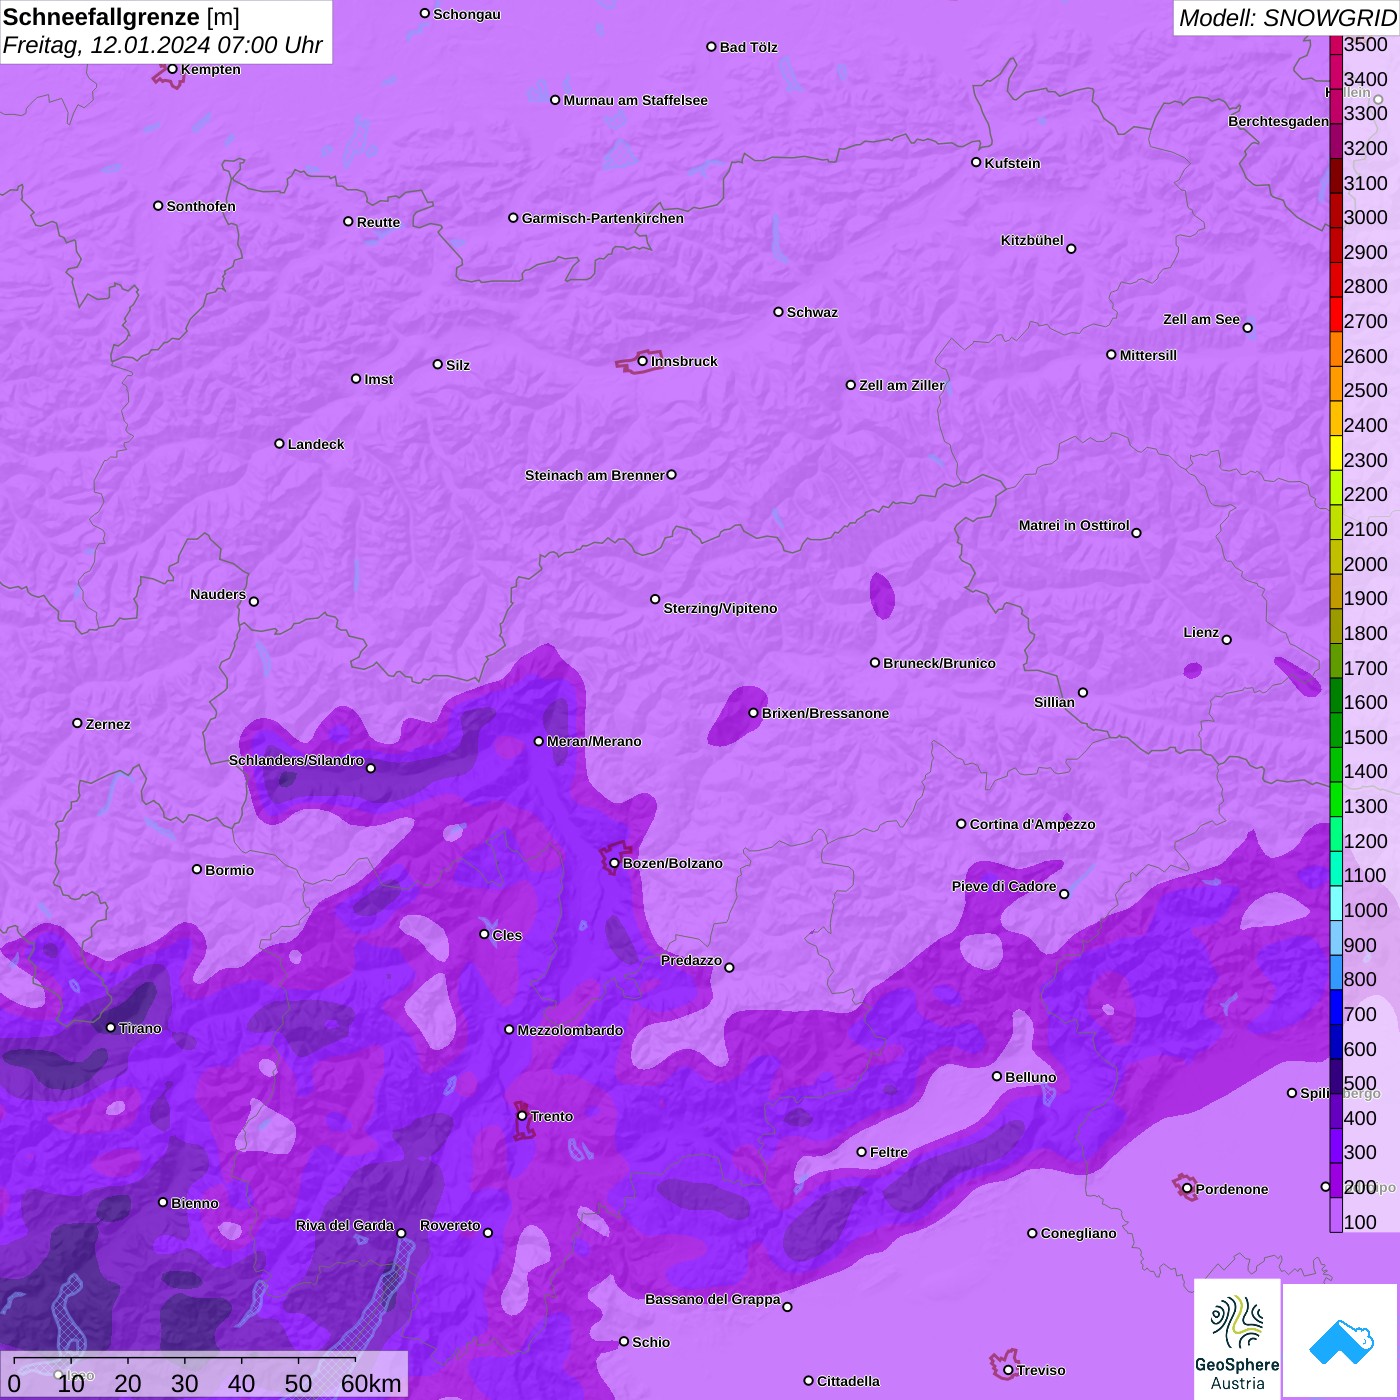The height and width of the screenshot is (1400, 1400).
Task: Click the Landeck location dot
Action: 280,444
